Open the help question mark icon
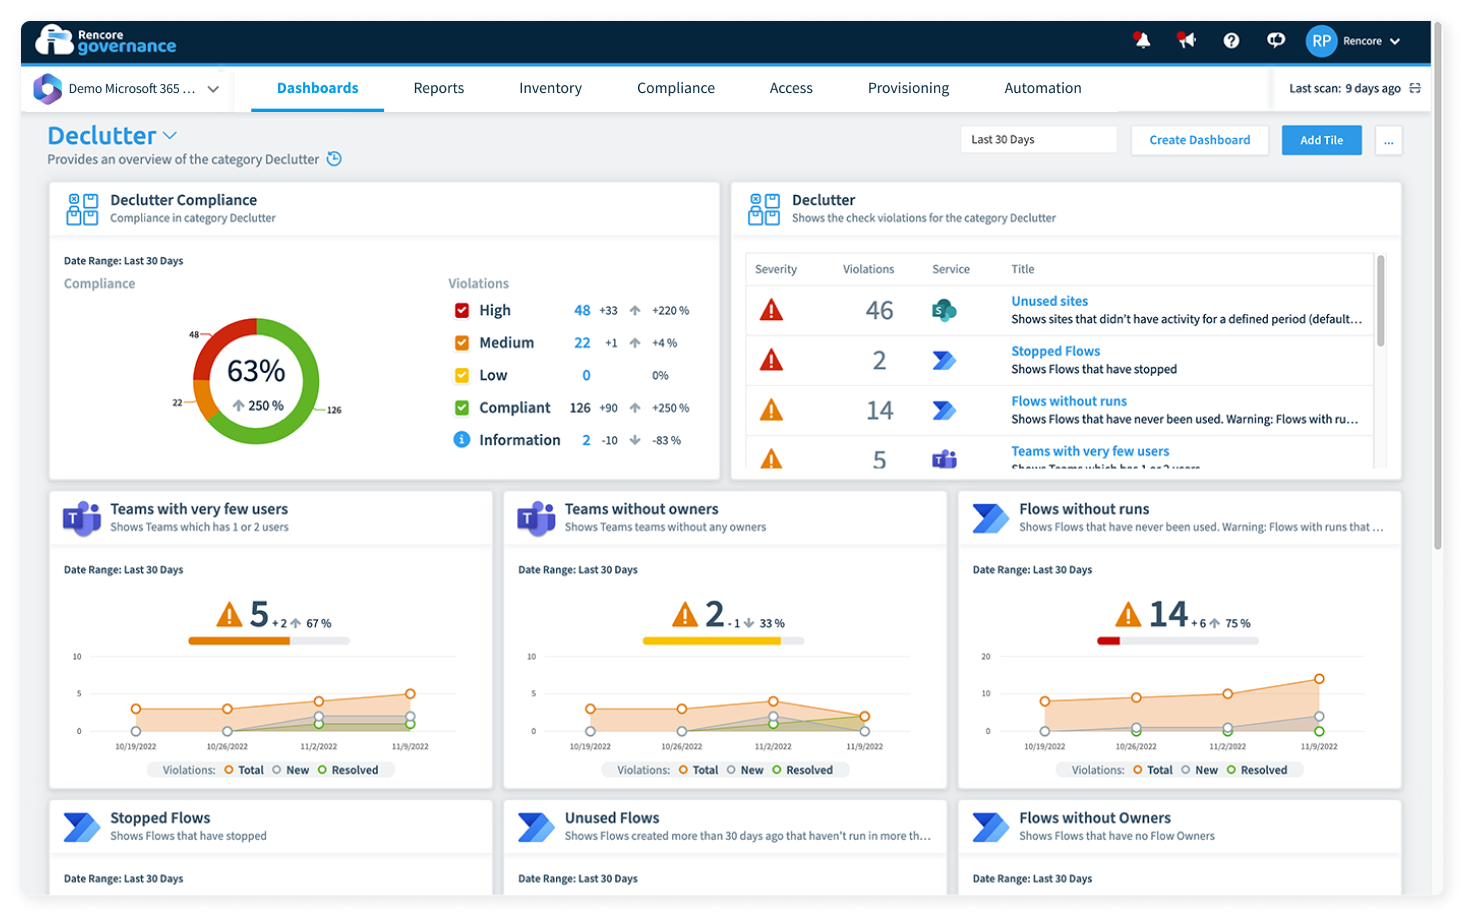Image resolution: width=1464 pixels, height=916 pixels. 1231,40
